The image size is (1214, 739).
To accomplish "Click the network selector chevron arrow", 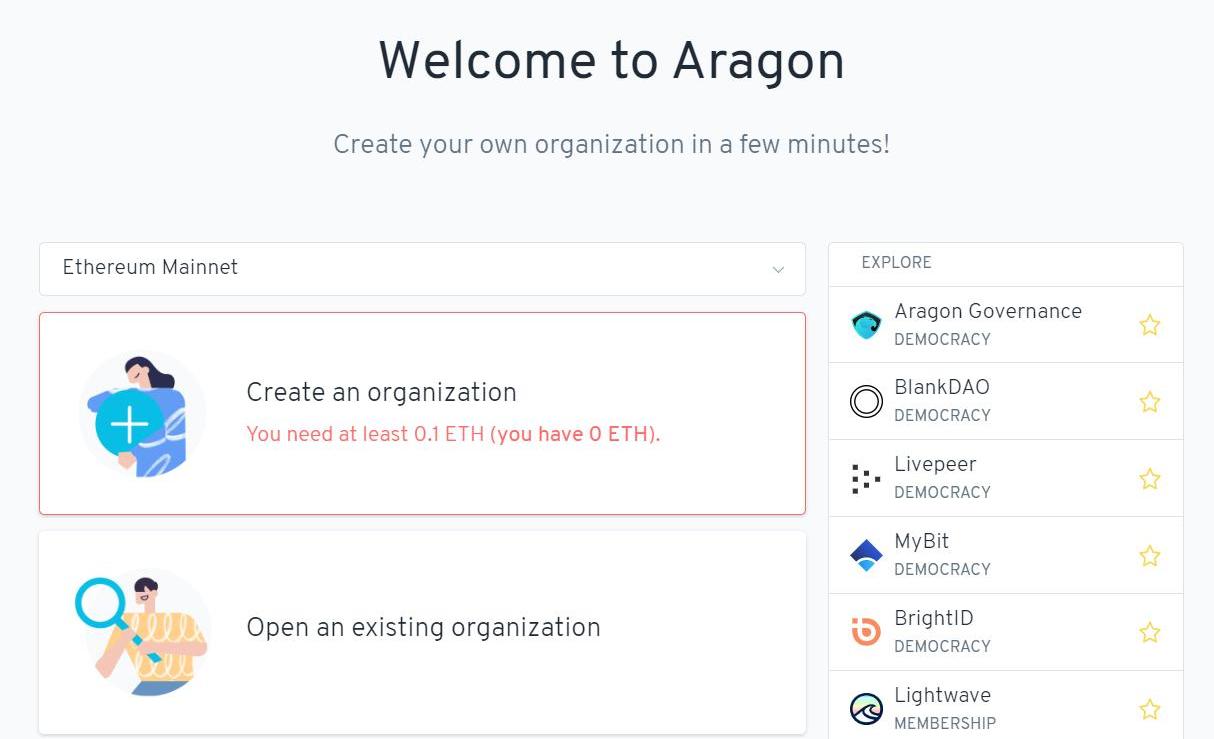I will click(778, 270).
